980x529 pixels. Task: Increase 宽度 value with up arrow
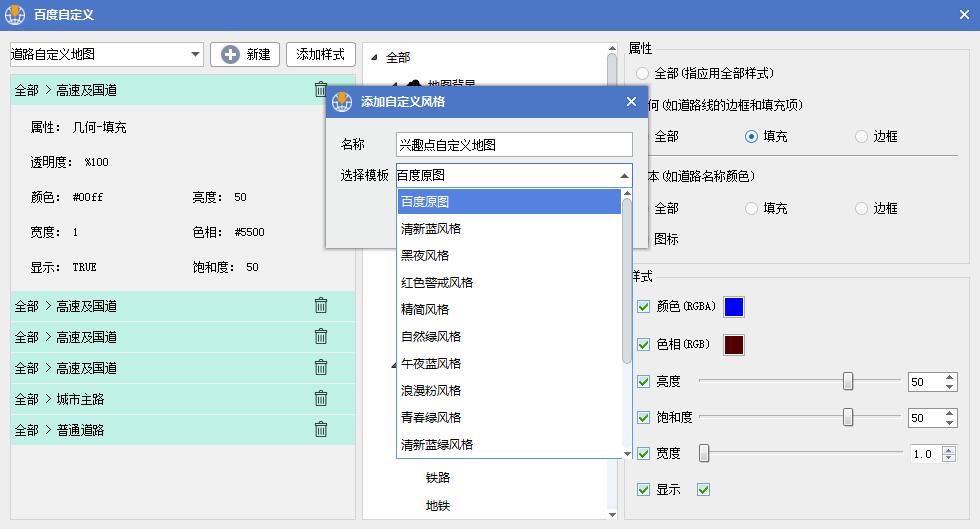point(949,450)
